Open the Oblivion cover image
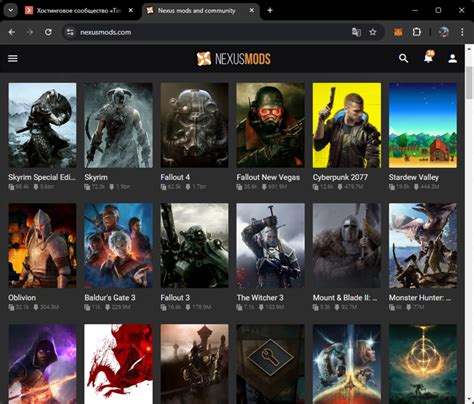The width and height of the screenshot is (474, 404). tap(42, 246)
